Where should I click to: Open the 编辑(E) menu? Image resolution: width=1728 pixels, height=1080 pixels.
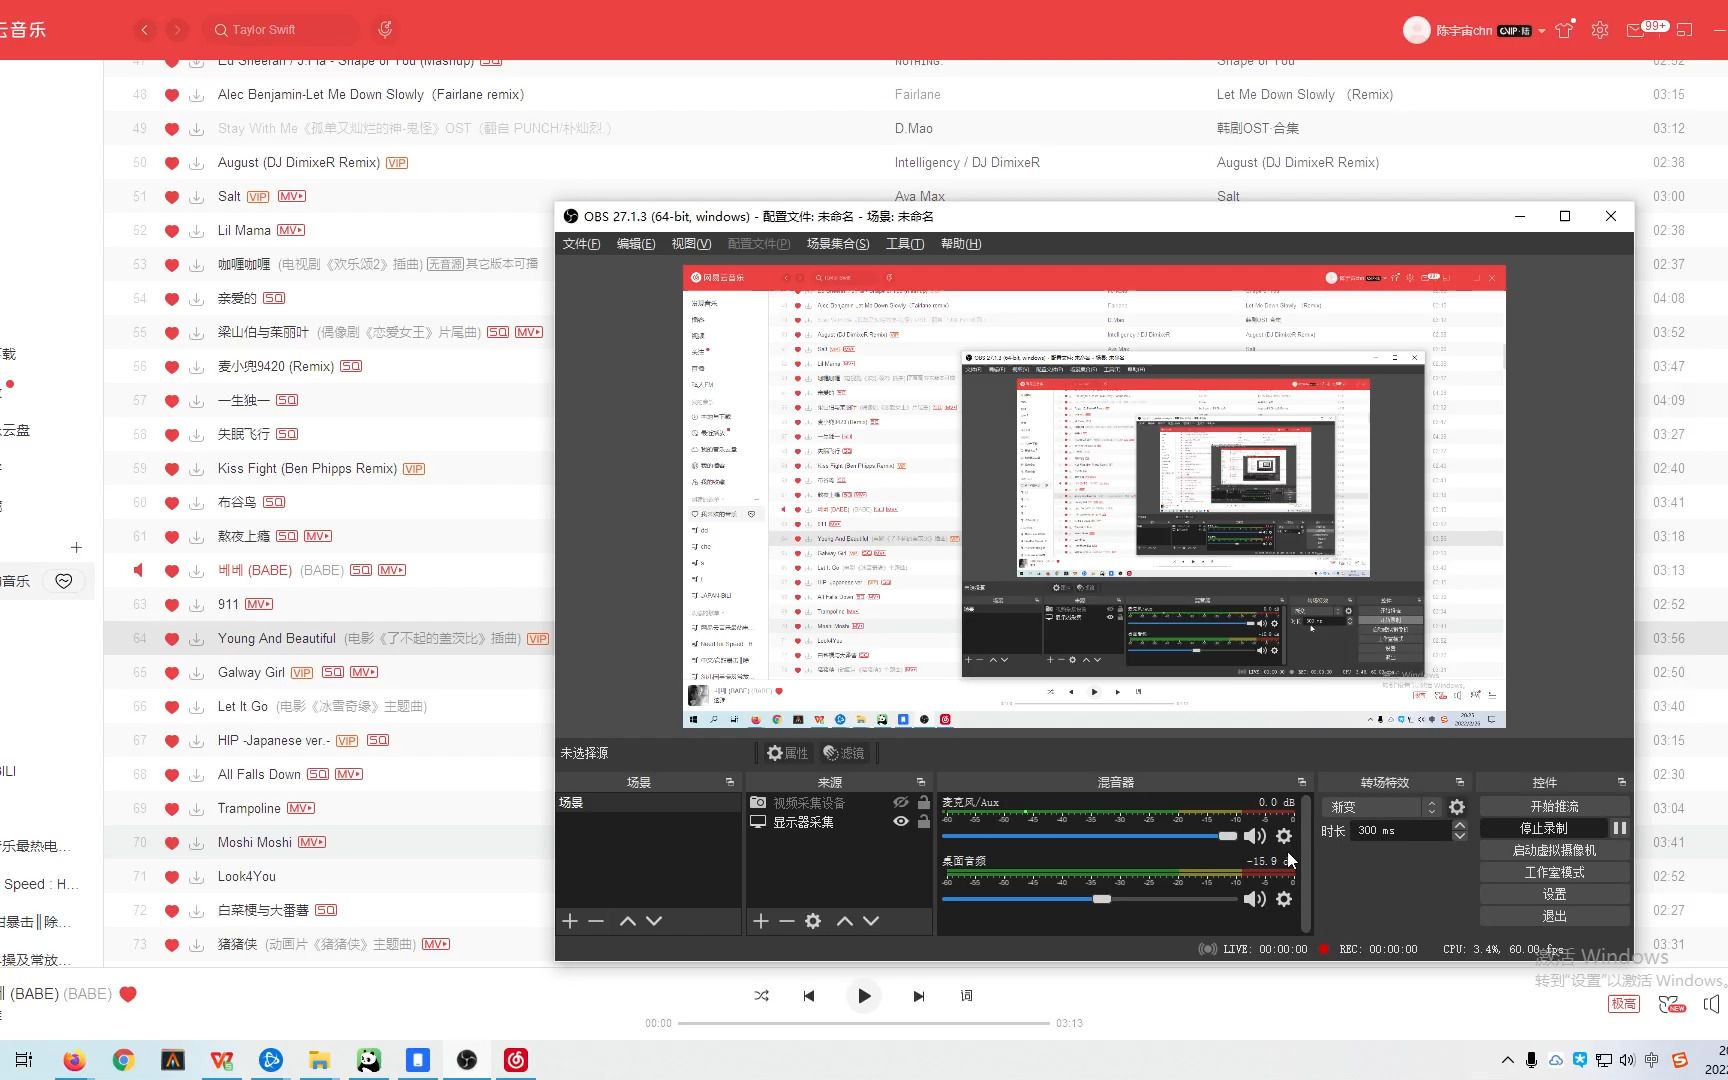tap(636, 244)
